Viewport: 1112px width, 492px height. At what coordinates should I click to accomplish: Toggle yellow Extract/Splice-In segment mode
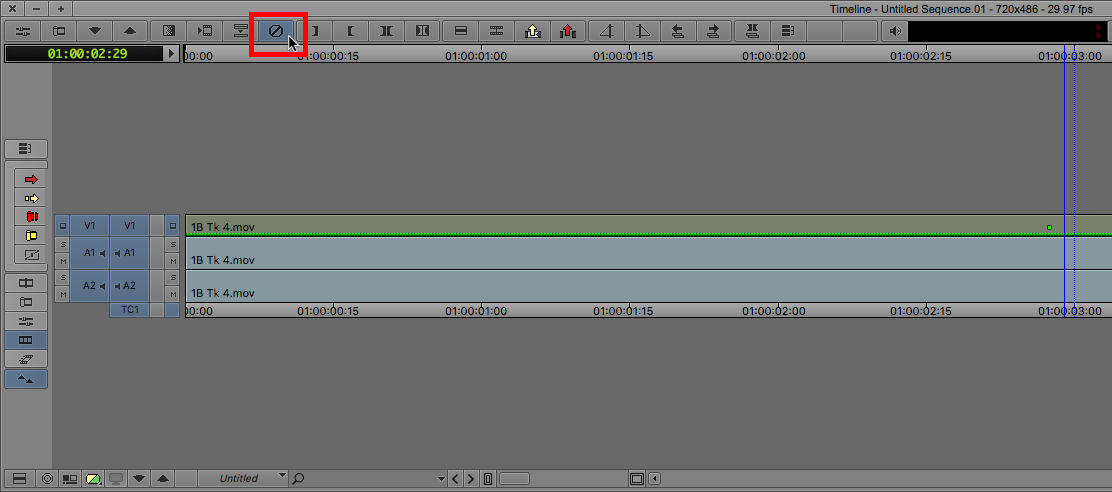30,198
